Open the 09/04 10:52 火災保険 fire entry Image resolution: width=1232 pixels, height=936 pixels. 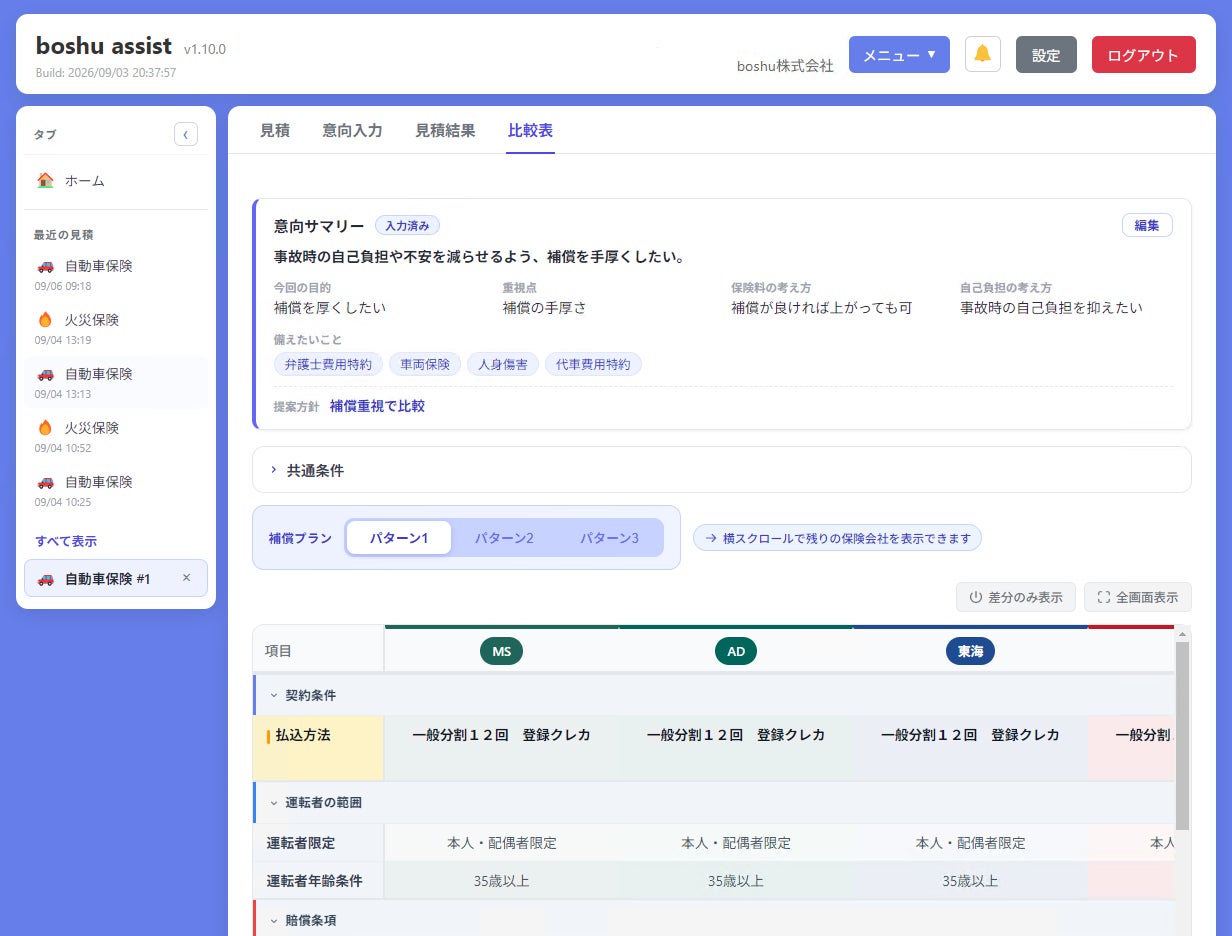(116, 436)
